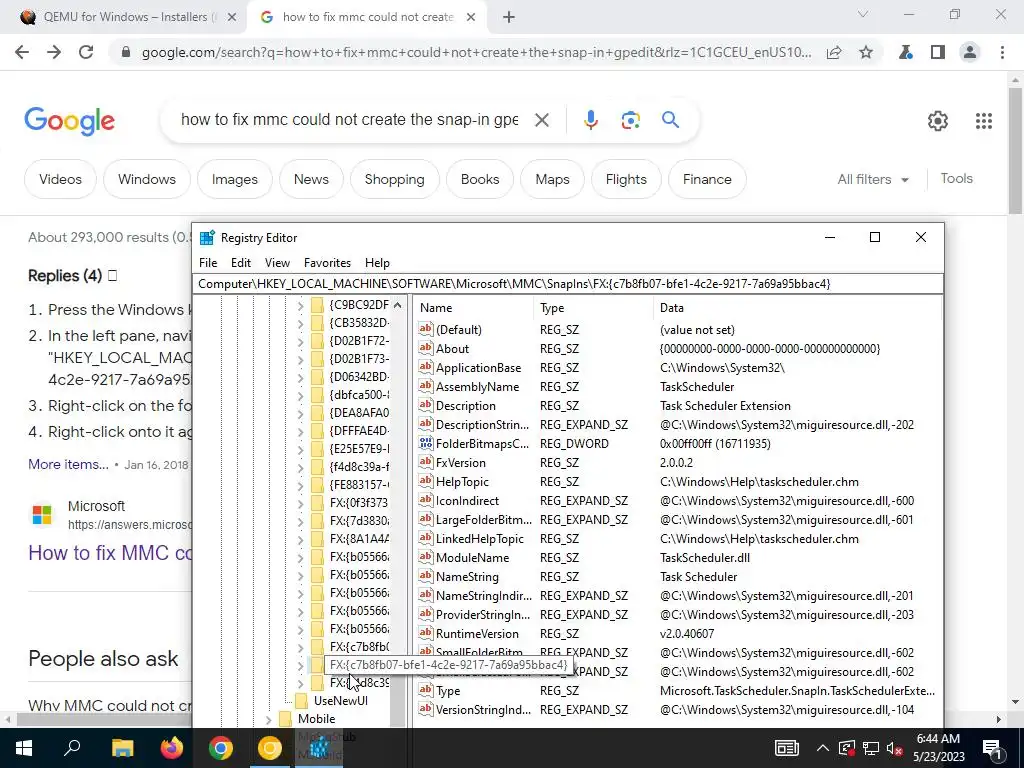1024x768 pixels.
Task: Open Registry Editor View menu
Action: pyautogui.click(x=277, y=263)
